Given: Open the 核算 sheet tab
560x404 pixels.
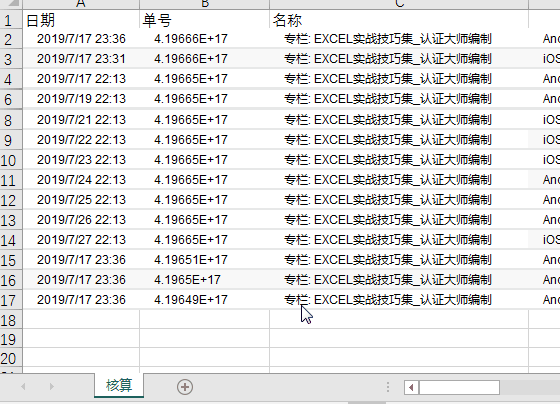Looking at the screenshot, I should click(x=119, y=385).
